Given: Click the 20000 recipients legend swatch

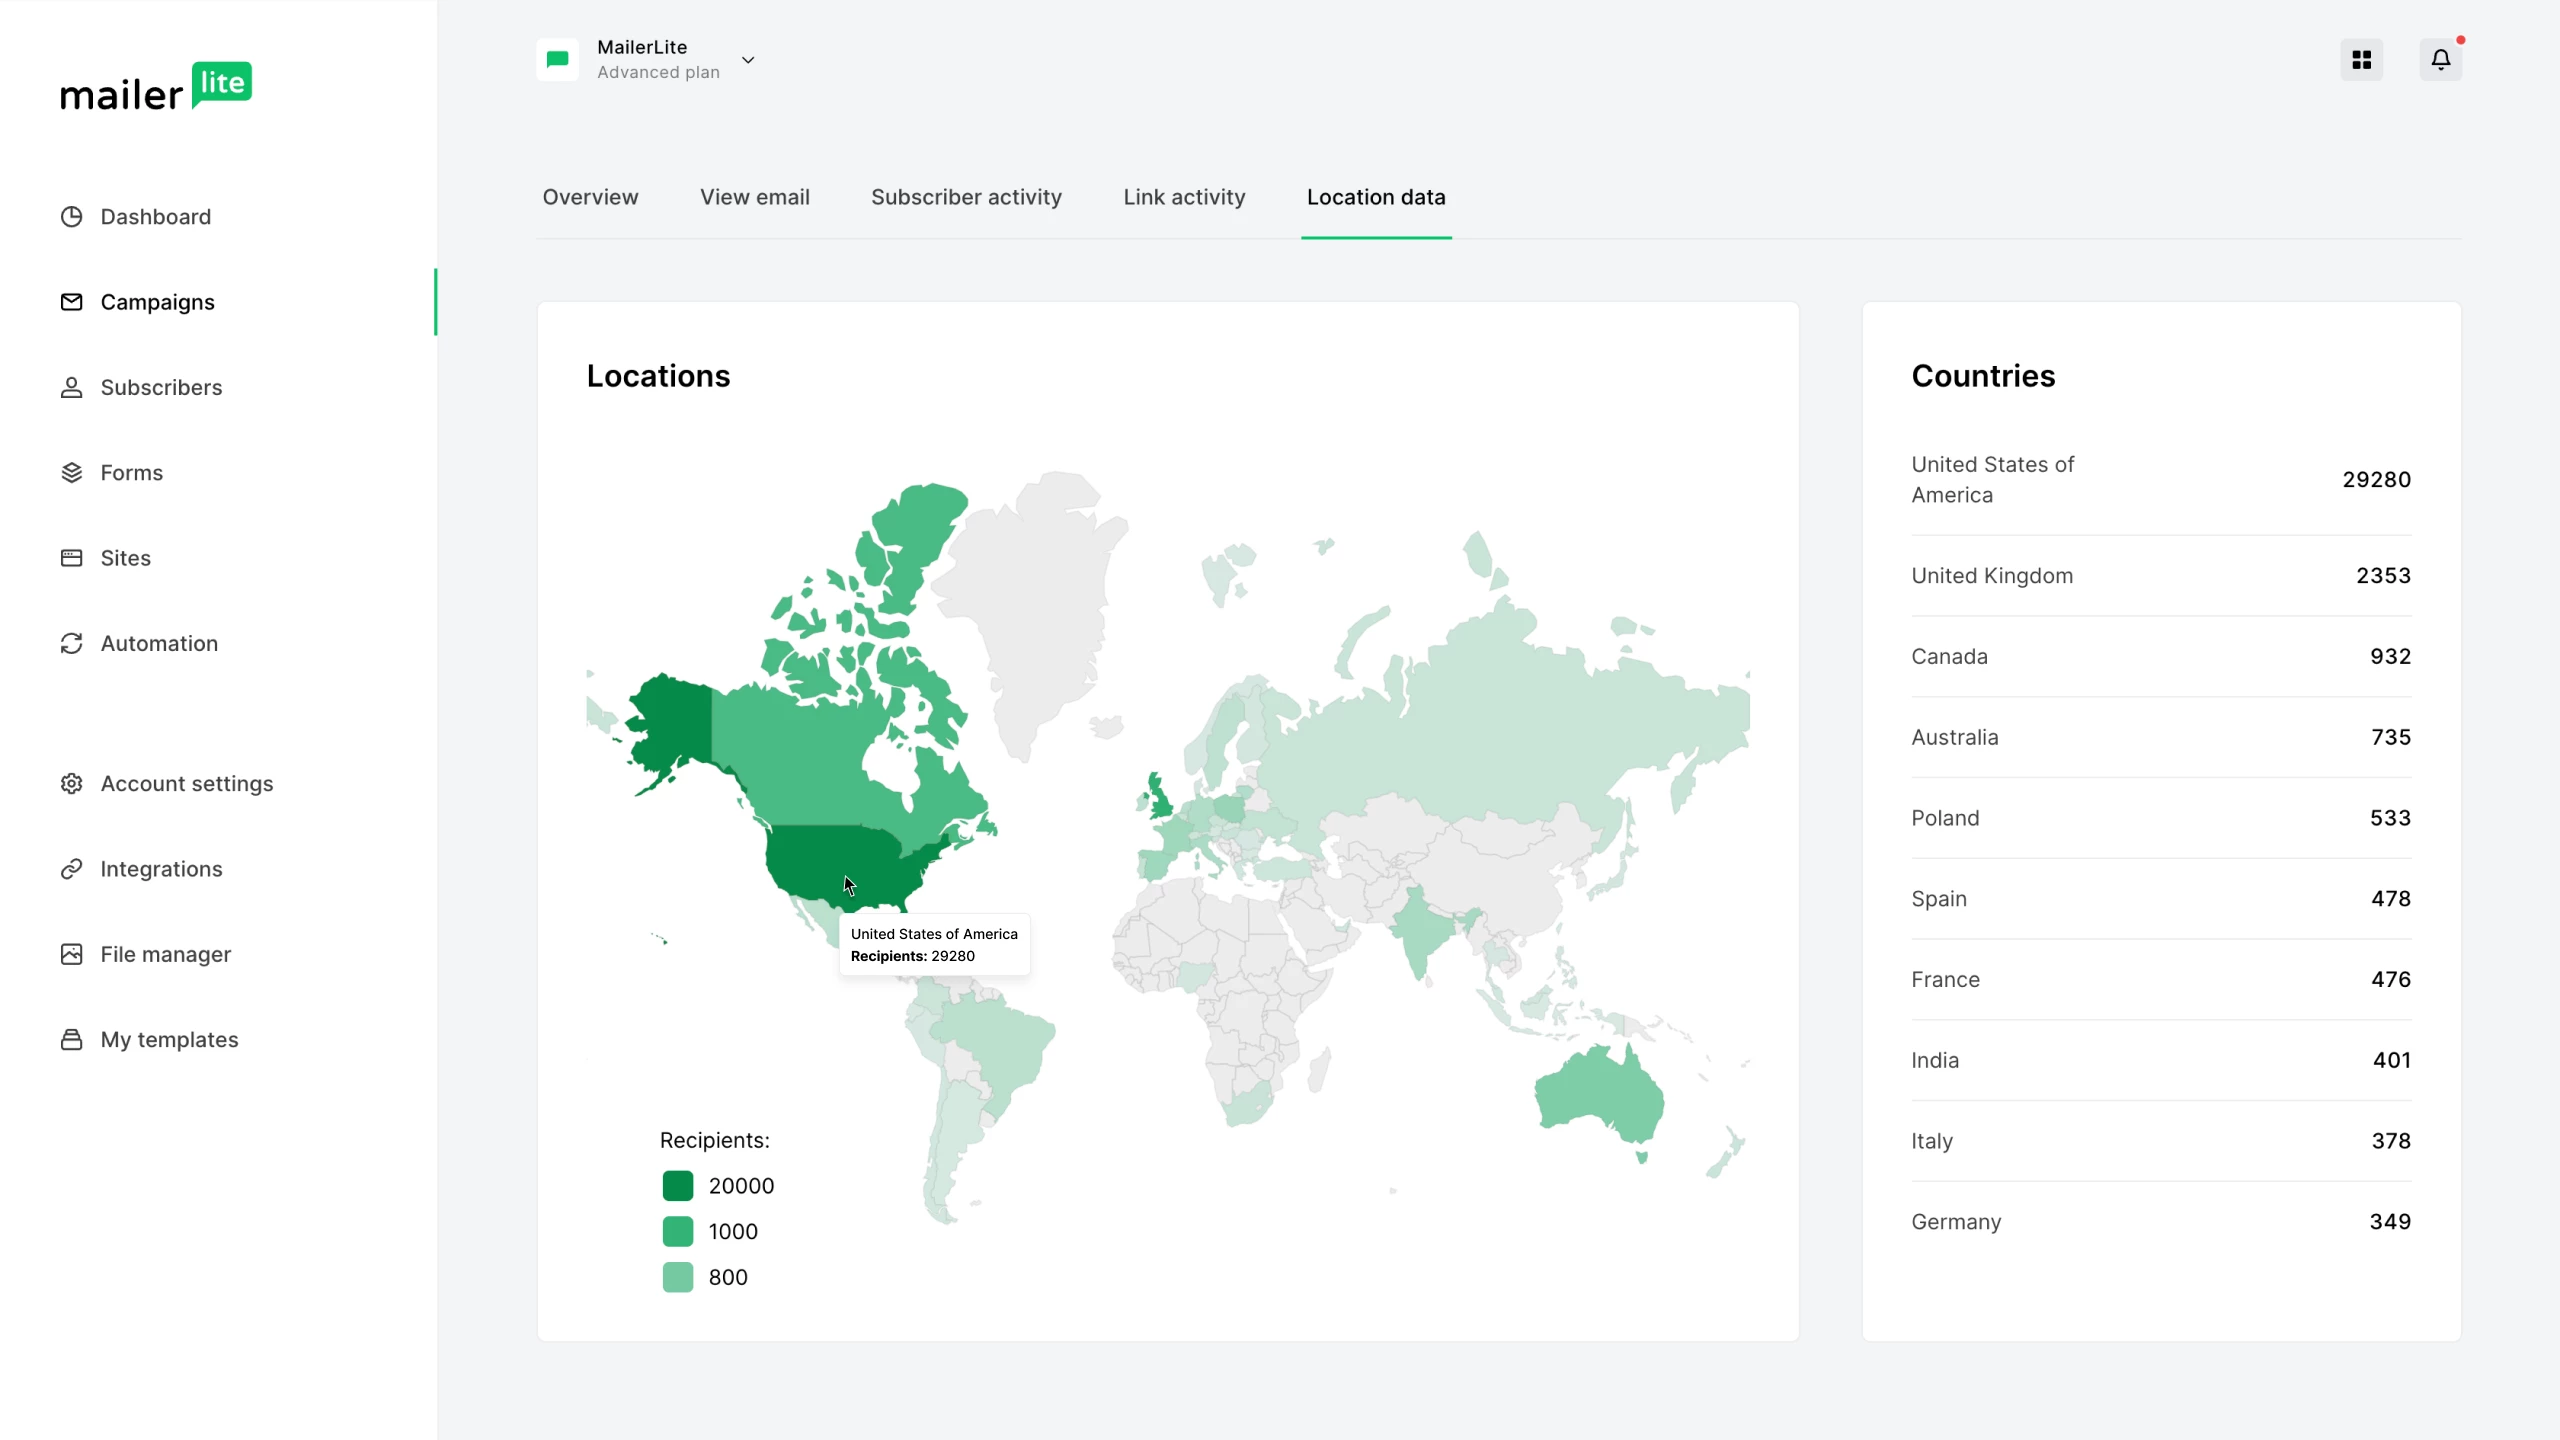Looking at the screenshot, I should click(677, 1186).
